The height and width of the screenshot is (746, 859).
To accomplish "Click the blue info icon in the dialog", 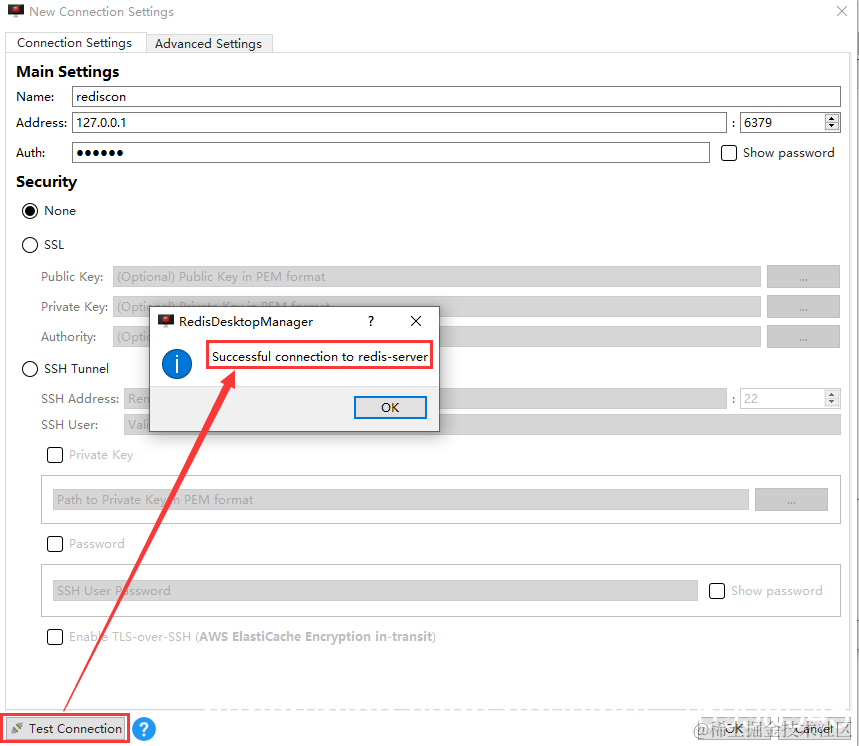I will [x=177, y=364].
